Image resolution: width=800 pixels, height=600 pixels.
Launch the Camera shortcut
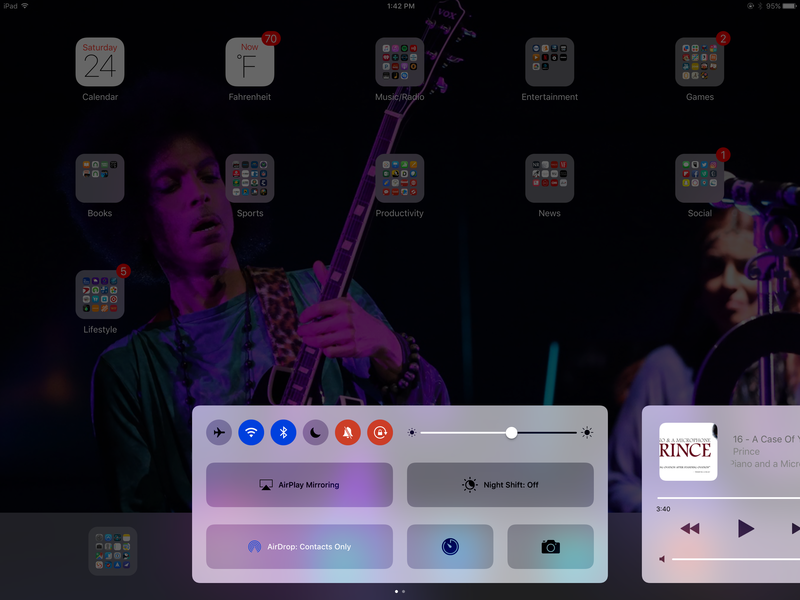(x=551, y=546)
